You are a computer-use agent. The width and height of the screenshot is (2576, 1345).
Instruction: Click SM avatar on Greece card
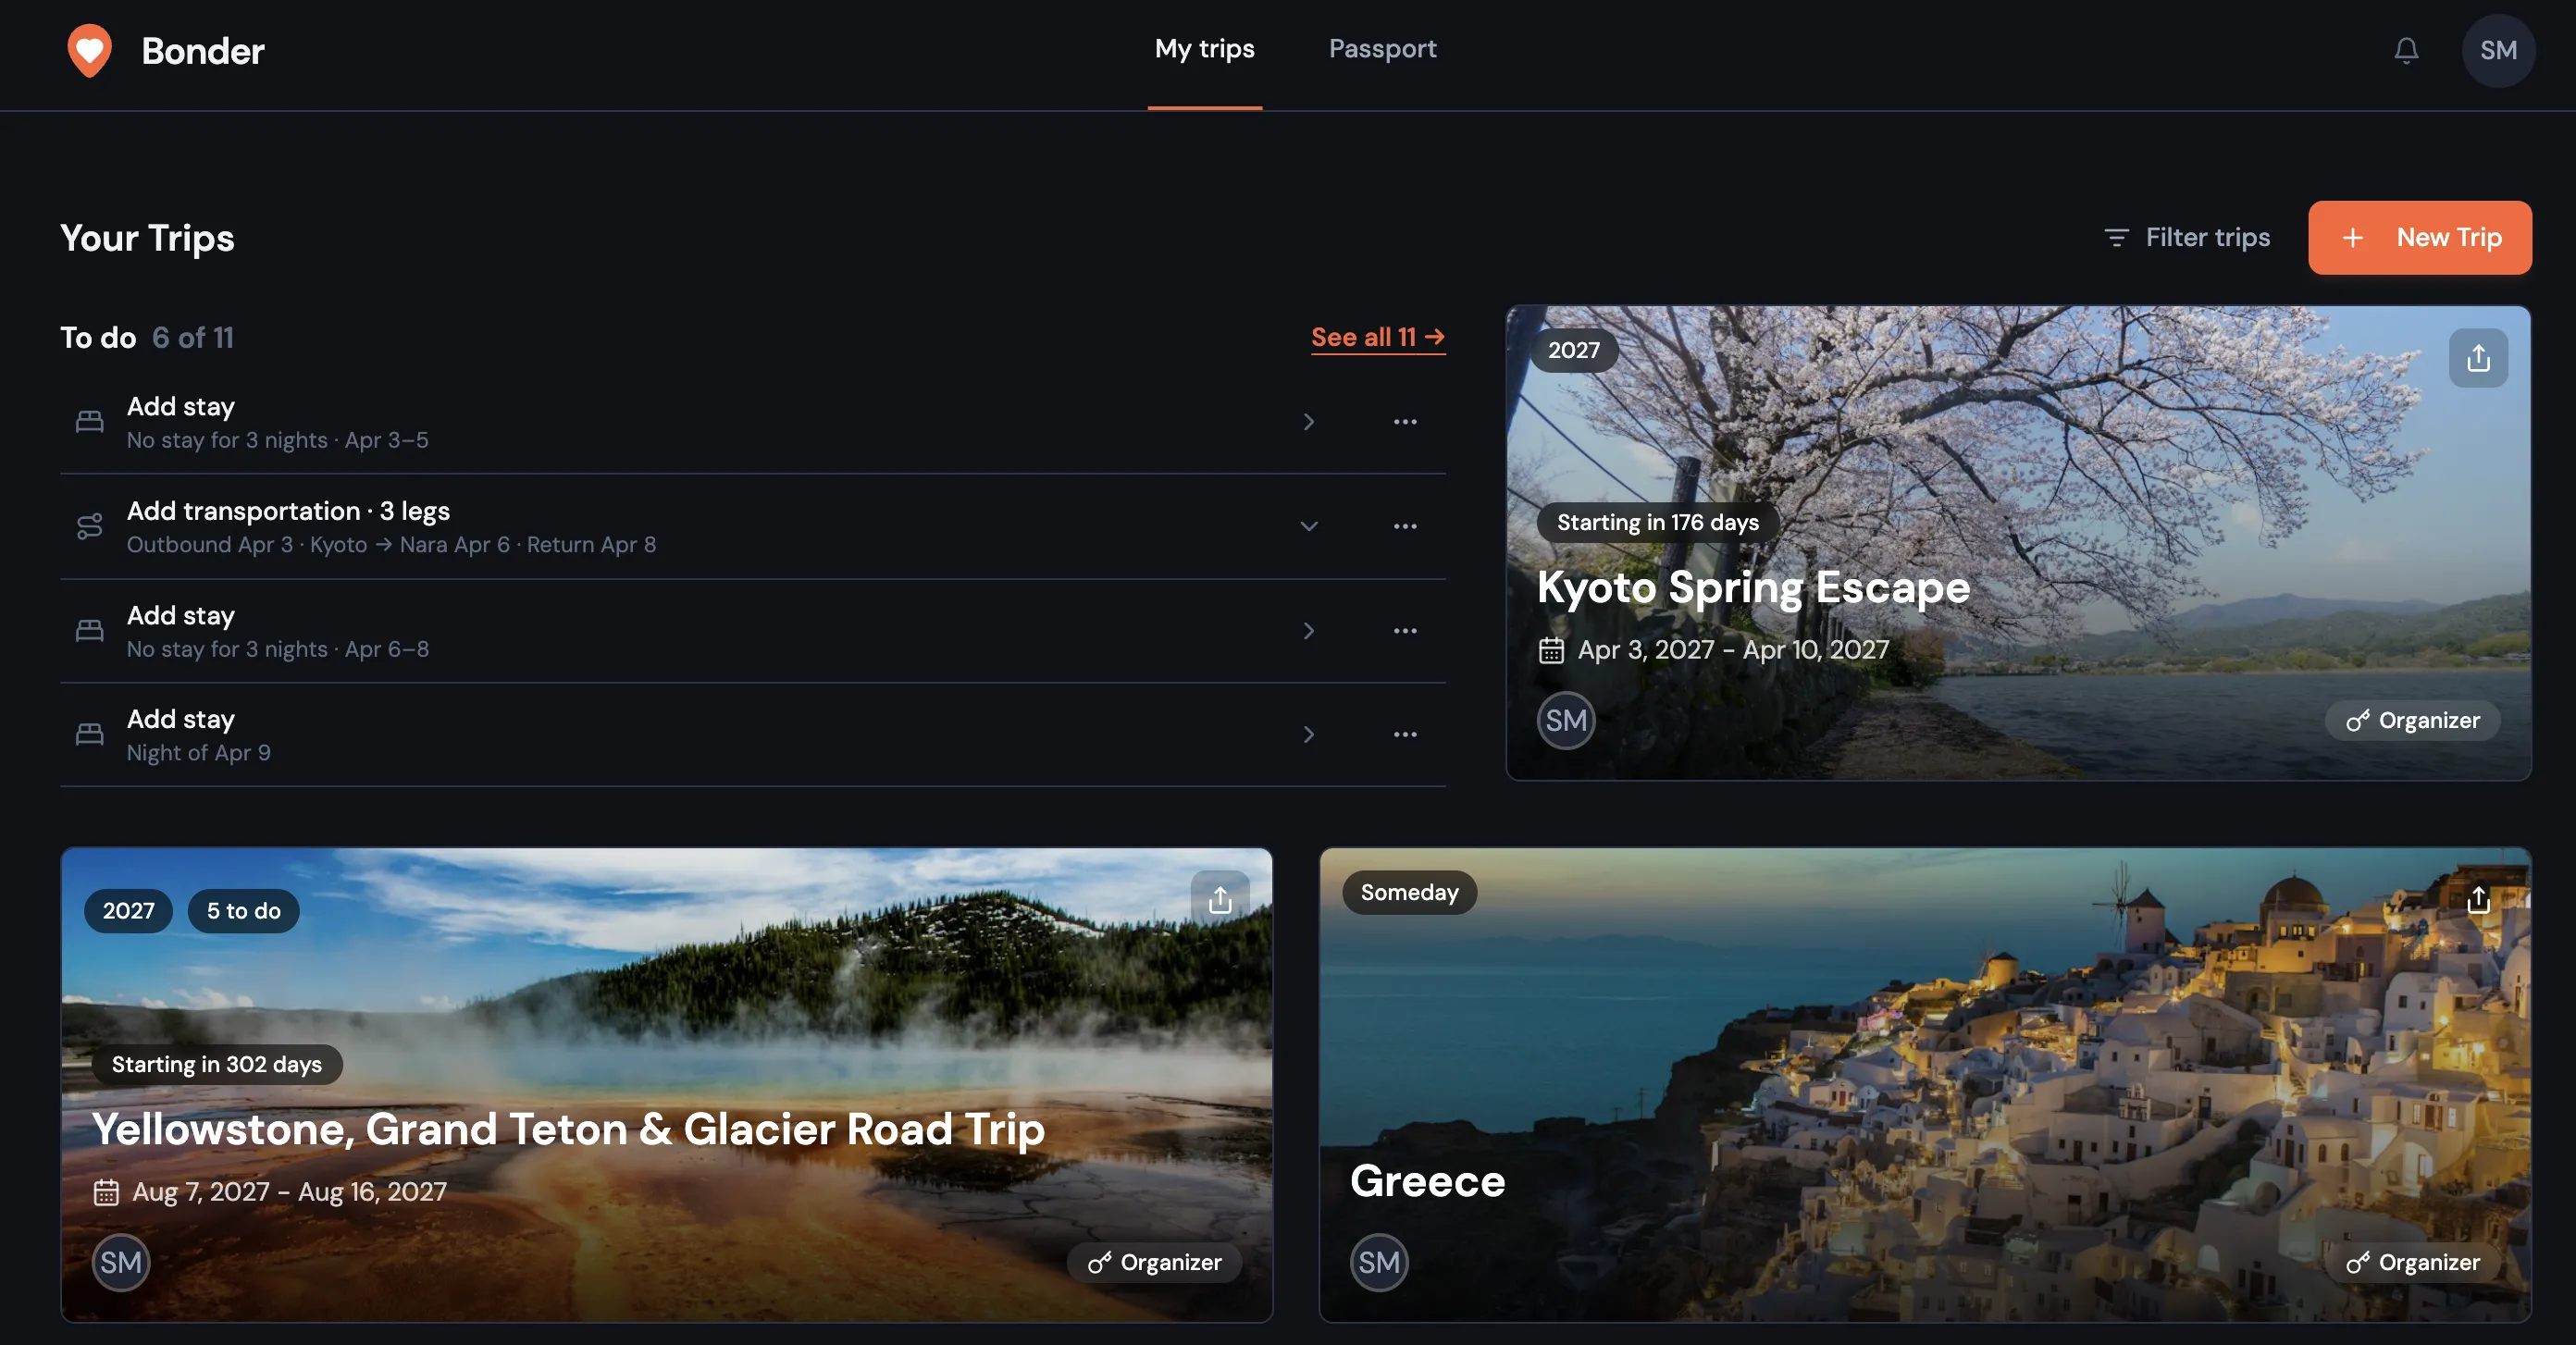(x=1379, y=1262)
